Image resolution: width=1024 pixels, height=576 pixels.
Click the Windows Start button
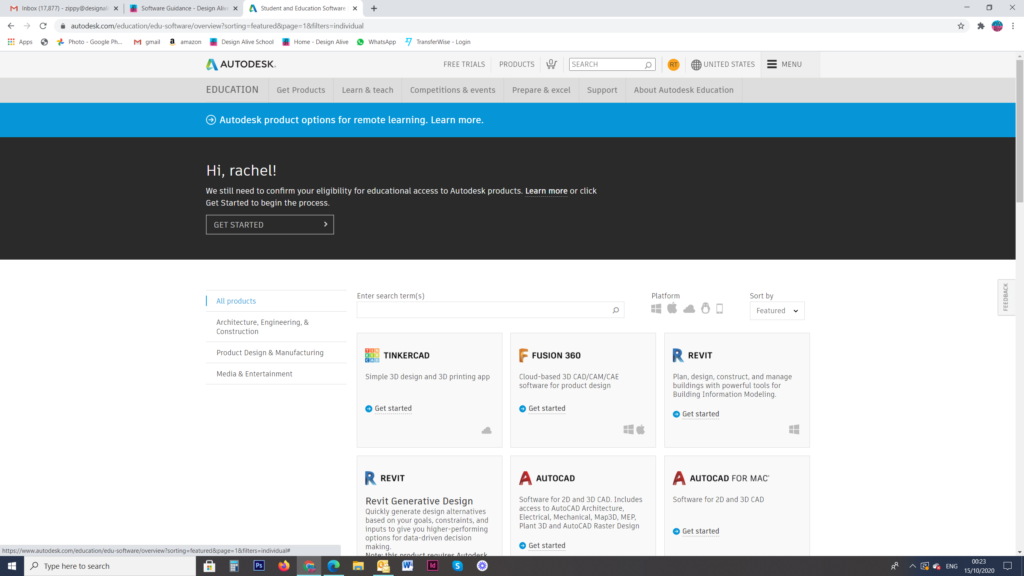(x=12, y=566)
